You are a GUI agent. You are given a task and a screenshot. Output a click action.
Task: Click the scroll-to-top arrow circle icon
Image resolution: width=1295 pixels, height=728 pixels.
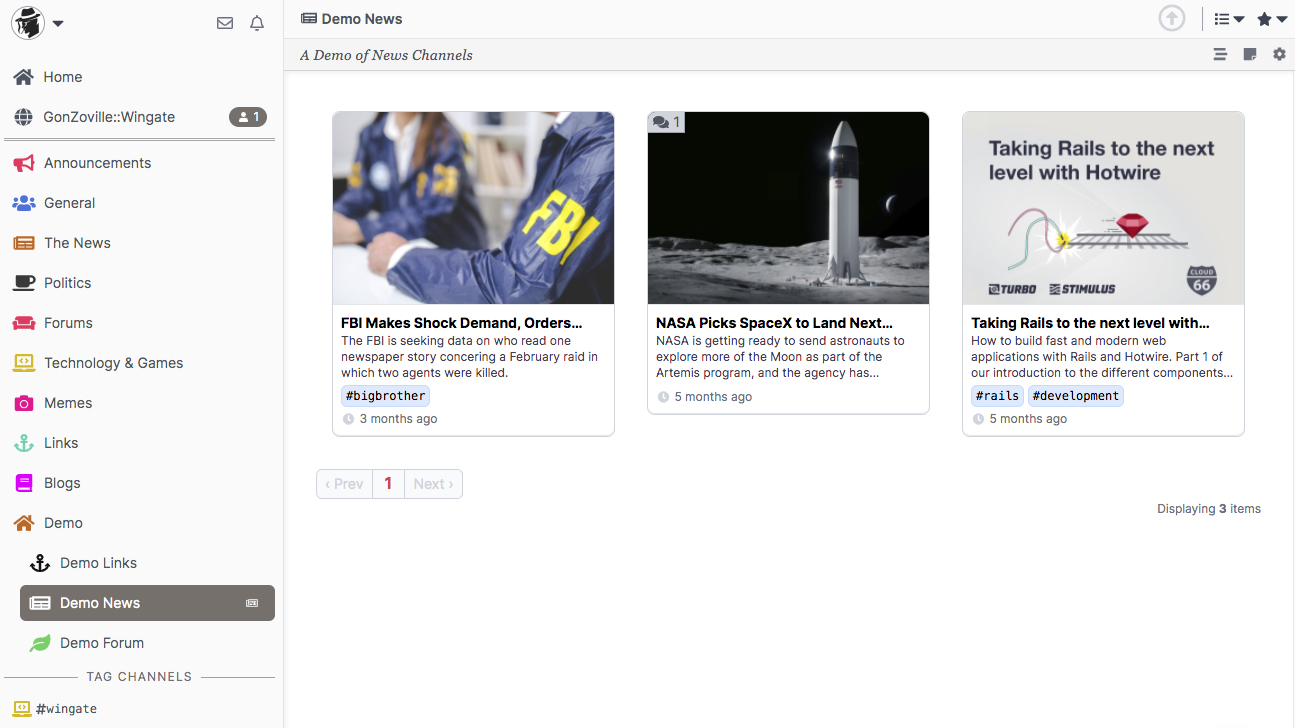coord(1171,19)
